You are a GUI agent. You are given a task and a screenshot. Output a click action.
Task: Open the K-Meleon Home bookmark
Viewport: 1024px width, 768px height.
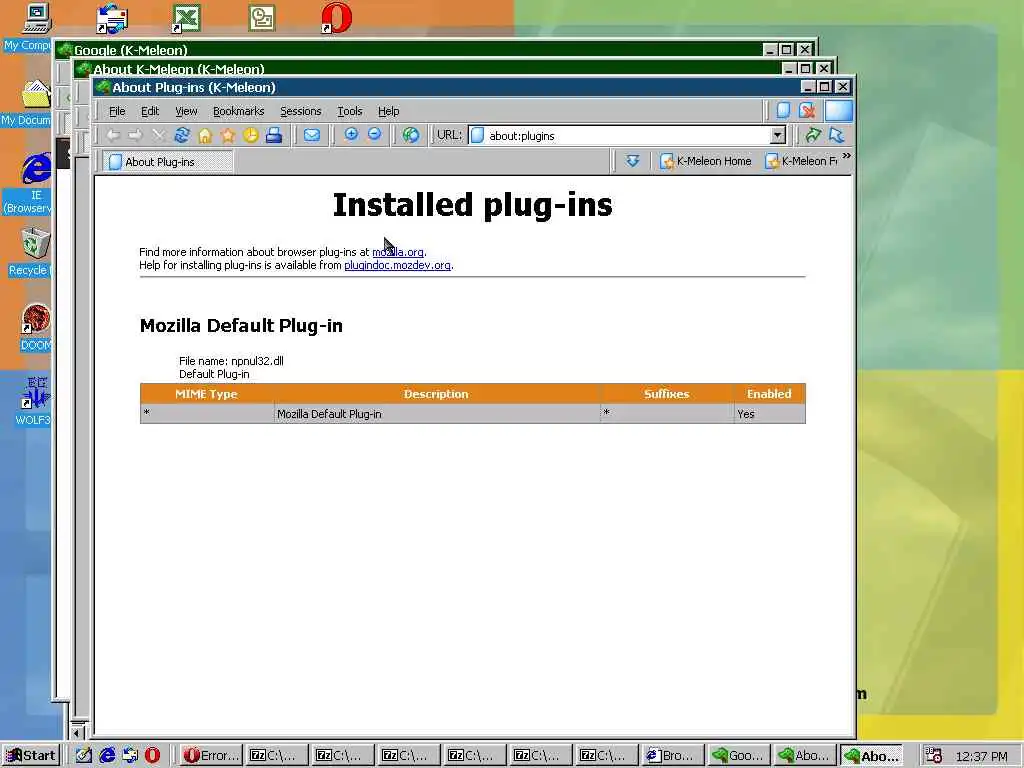pos(706,161)
